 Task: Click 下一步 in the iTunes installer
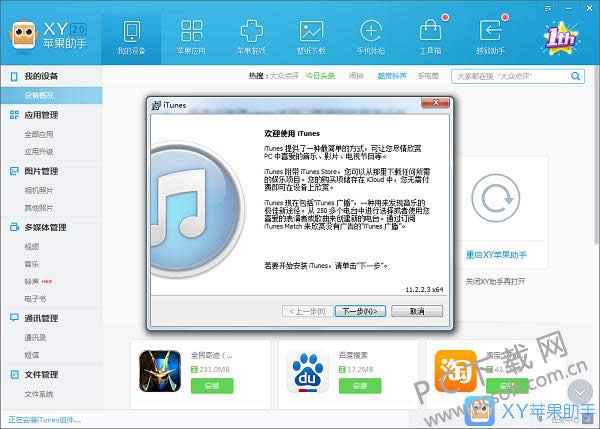(360, 311)
